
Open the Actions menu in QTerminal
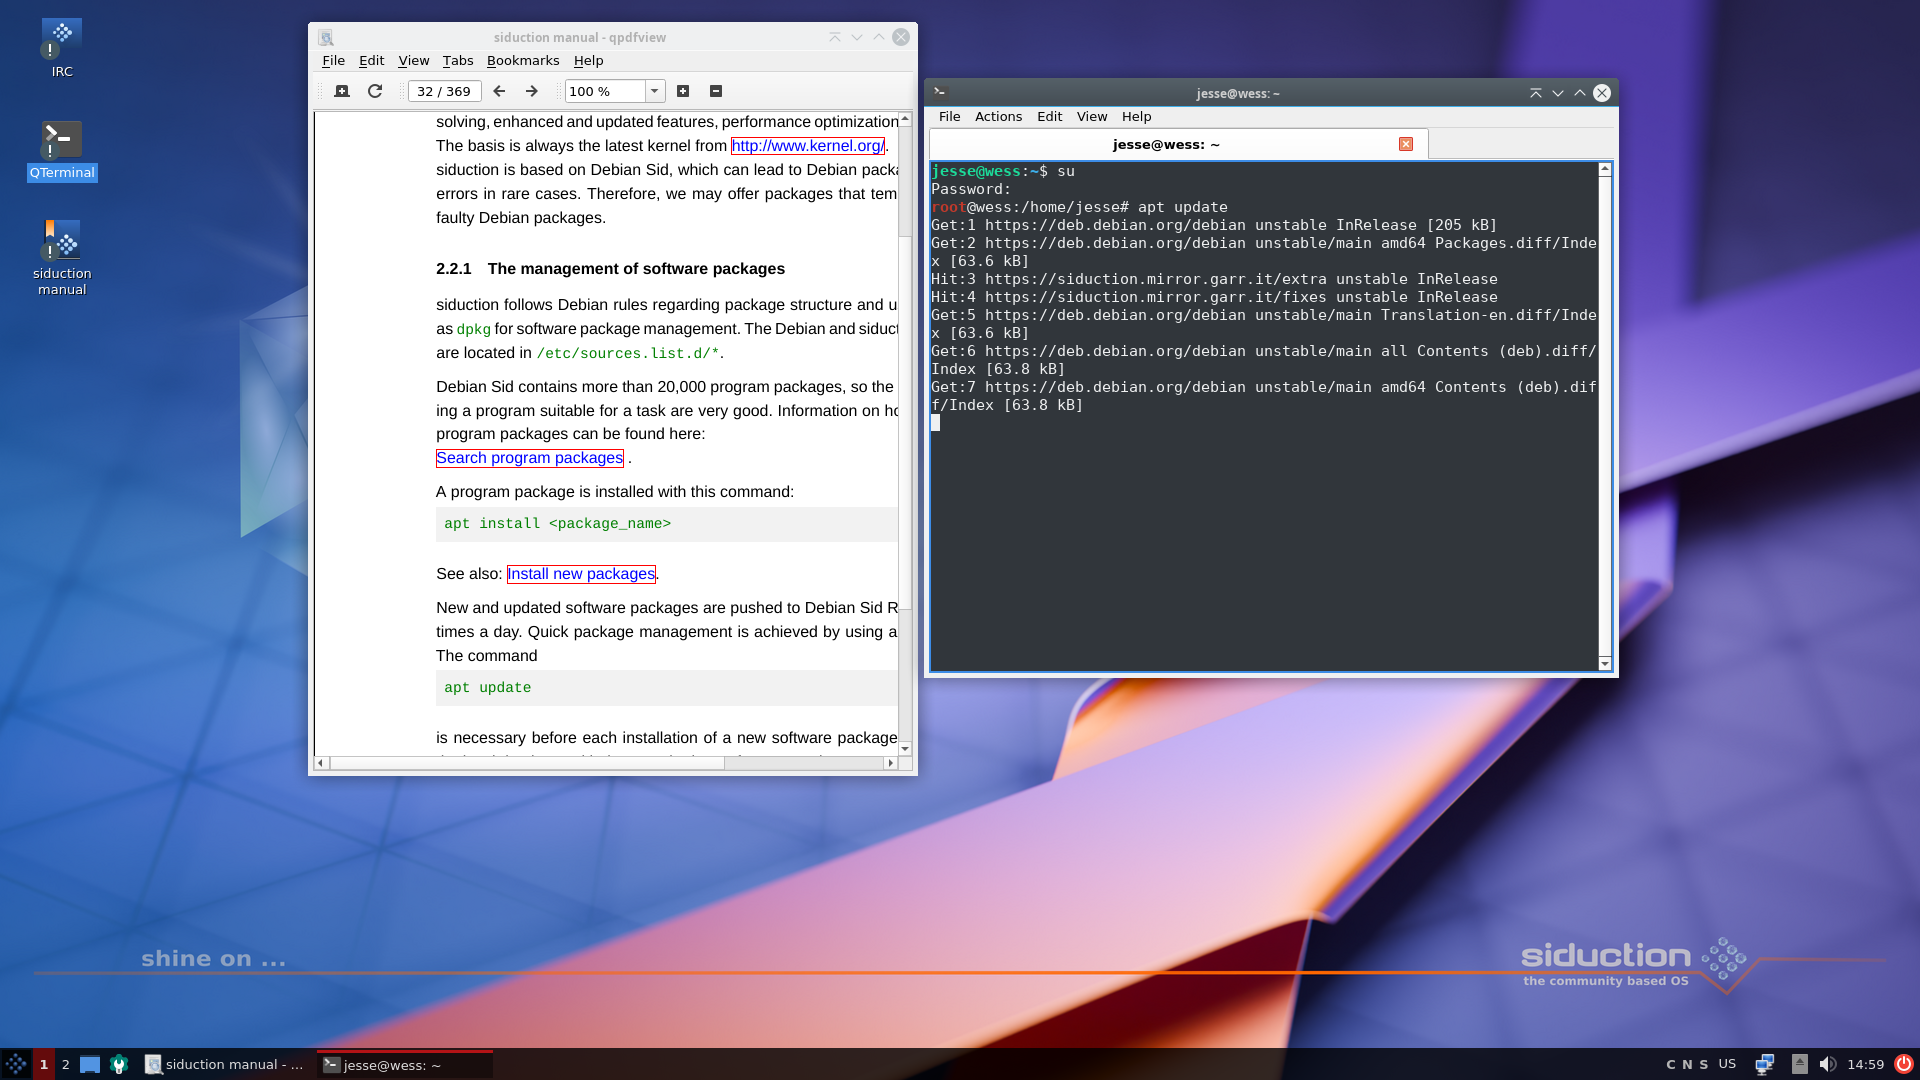click(x=998, y=117)
